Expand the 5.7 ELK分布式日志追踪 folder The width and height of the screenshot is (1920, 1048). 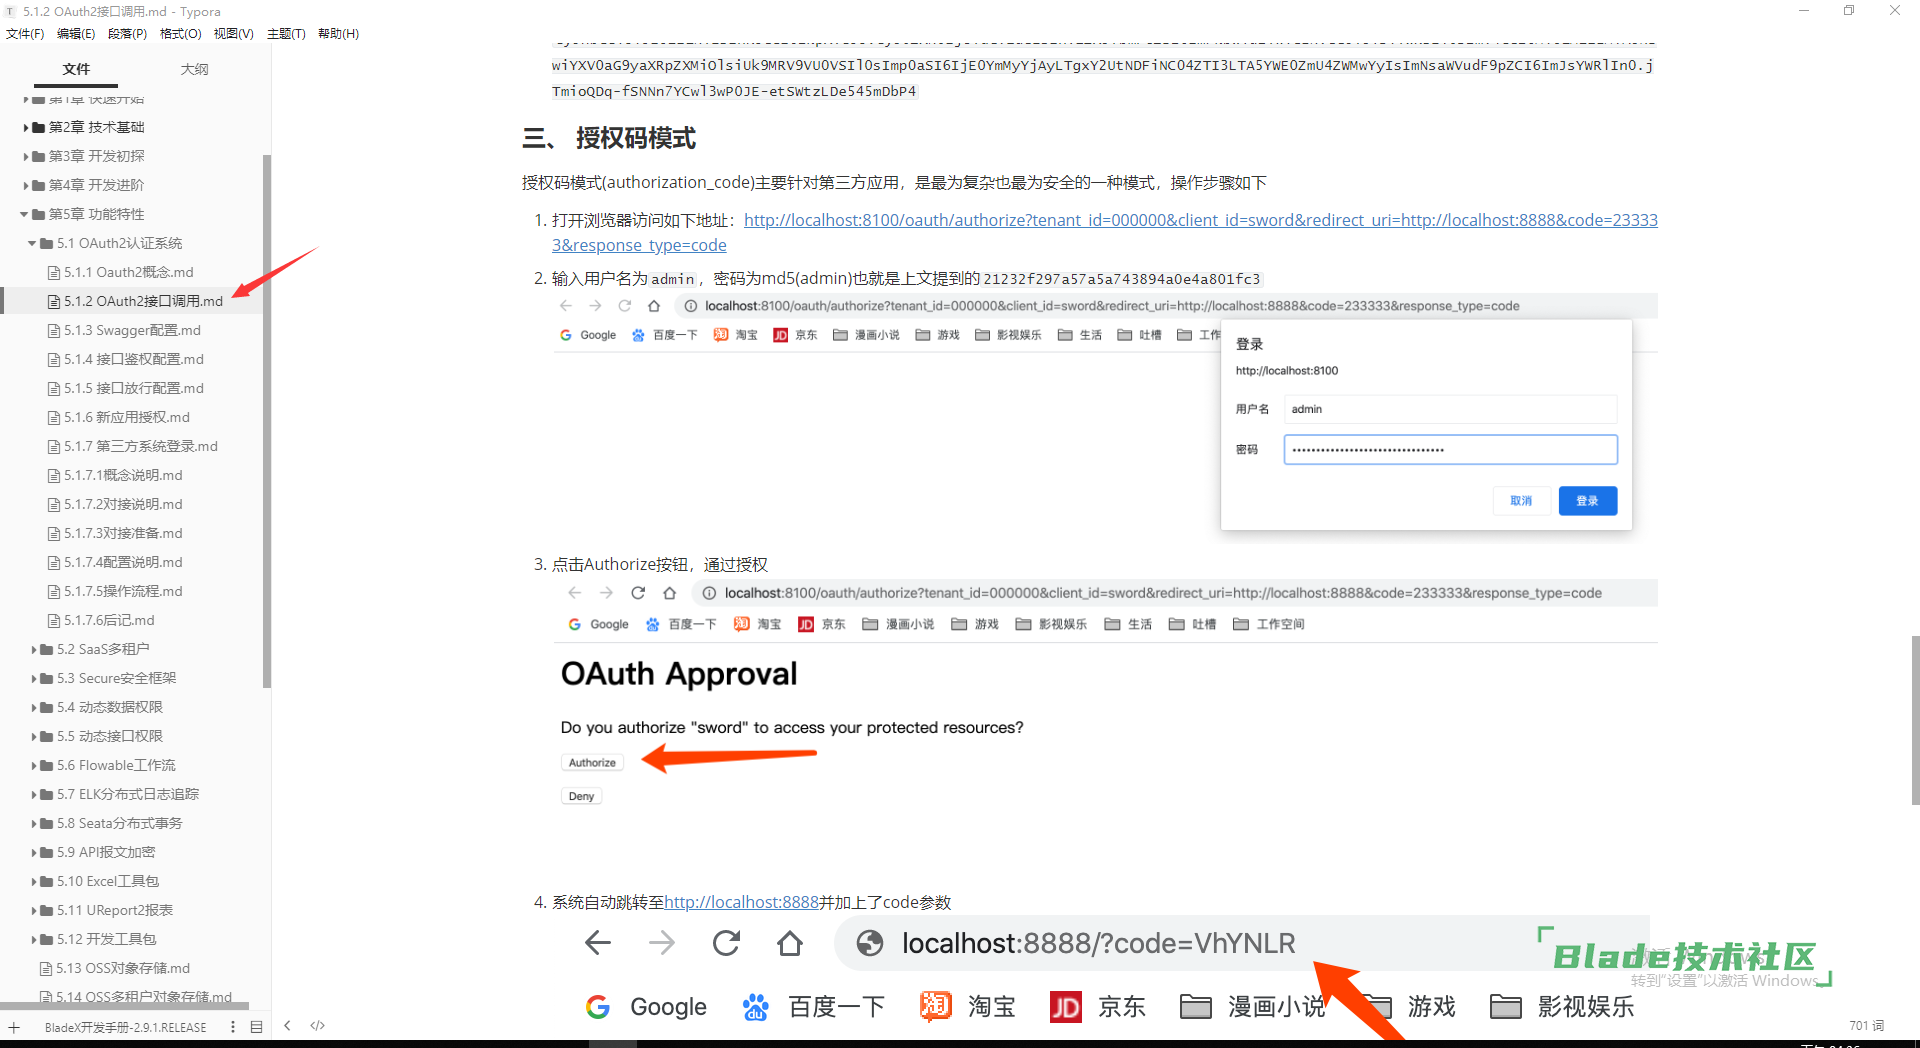(x=34, y=794)
